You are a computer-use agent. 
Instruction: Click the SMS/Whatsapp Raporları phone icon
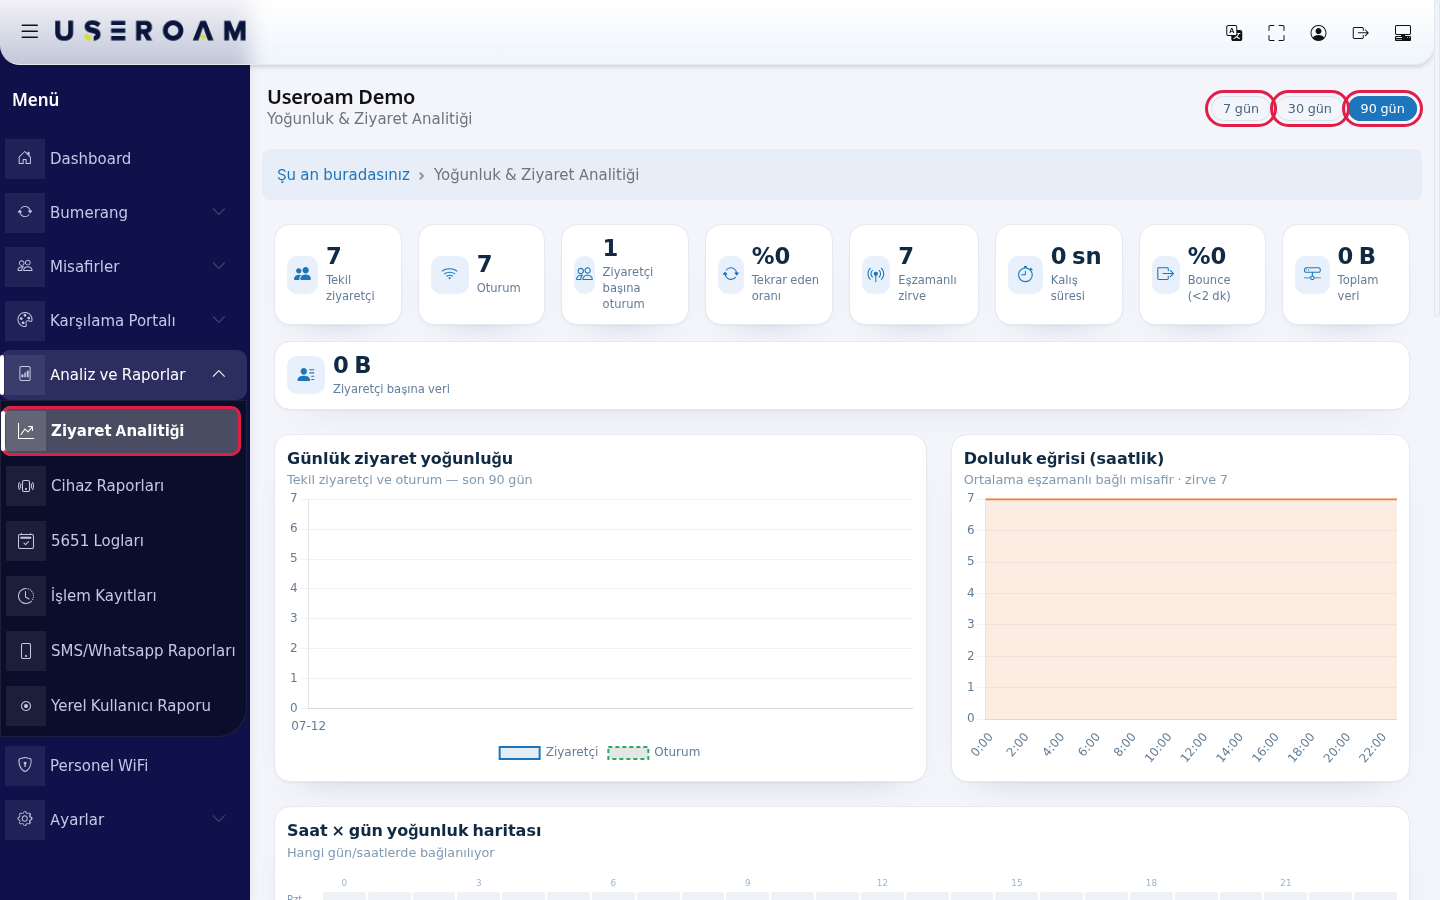pos(26,651)
